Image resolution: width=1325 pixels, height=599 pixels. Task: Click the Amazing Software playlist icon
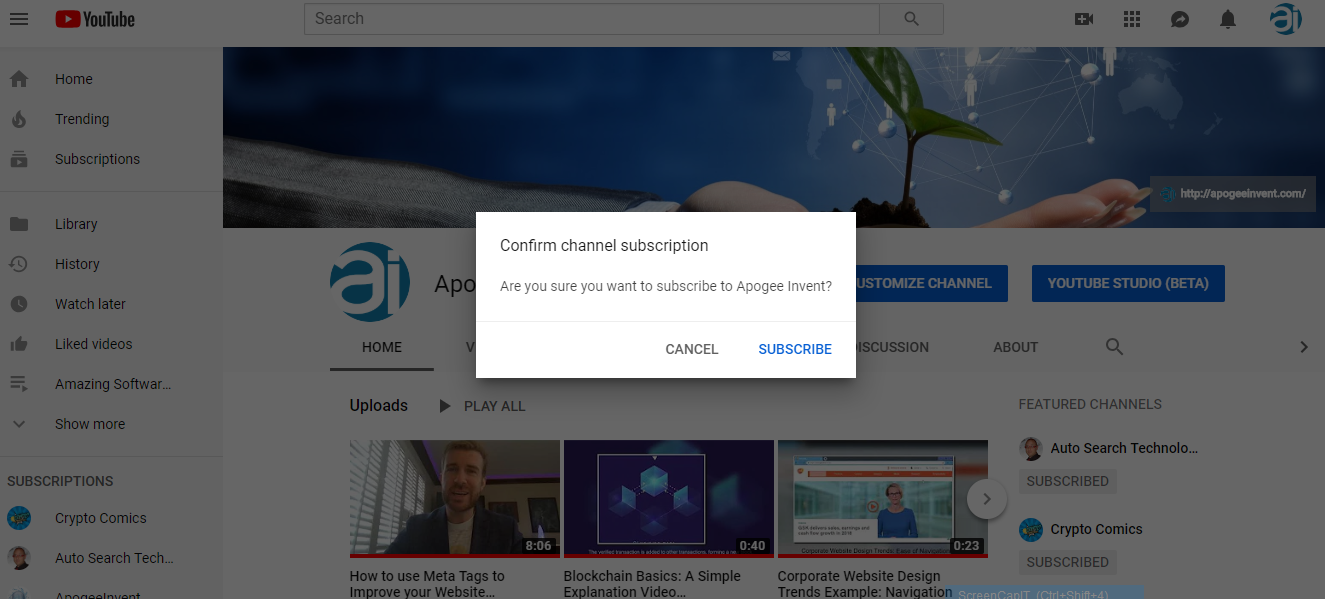point(19,384)
